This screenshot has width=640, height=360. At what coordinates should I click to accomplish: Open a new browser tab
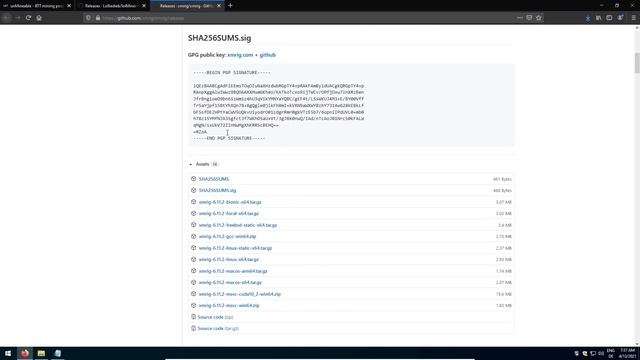click(230, 6)
